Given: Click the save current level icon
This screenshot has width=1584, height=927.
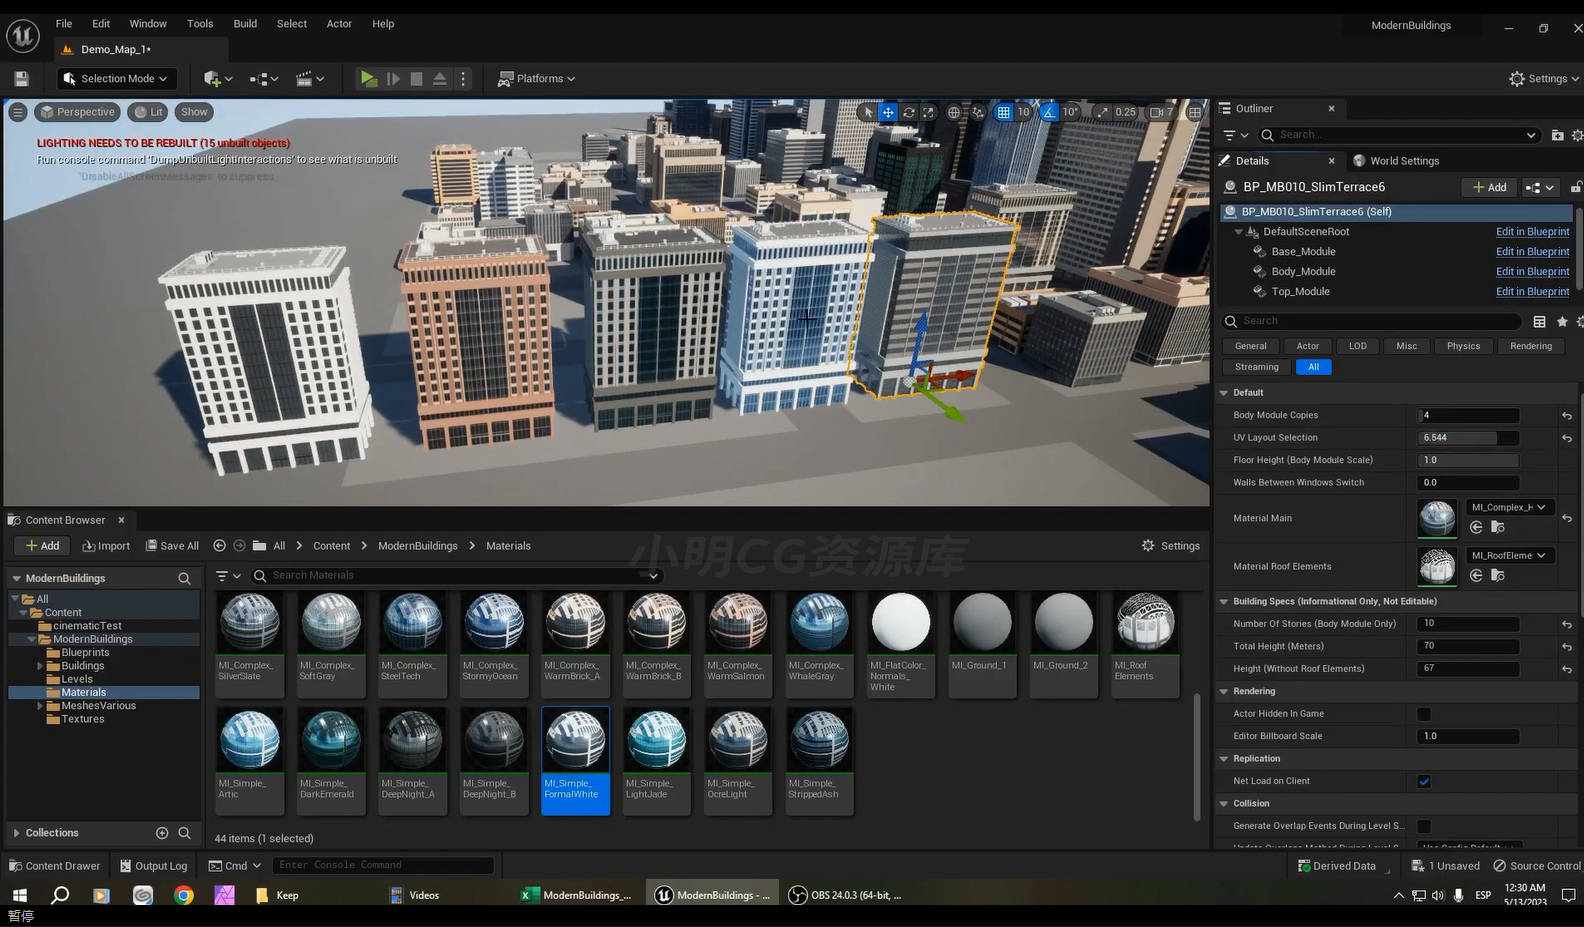Looking at the screenshot, I should click(21, 79).
